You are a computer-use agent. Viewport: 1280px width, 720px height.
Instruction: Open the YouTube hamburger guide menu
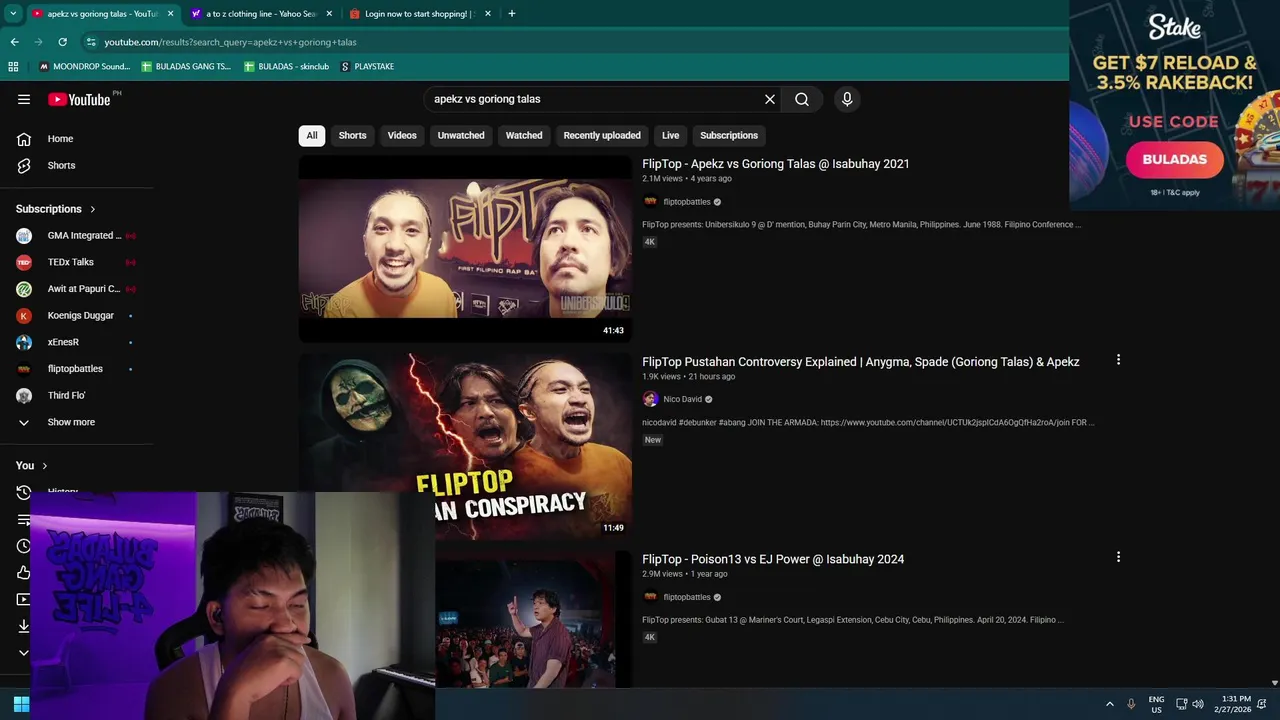[24, 99]
